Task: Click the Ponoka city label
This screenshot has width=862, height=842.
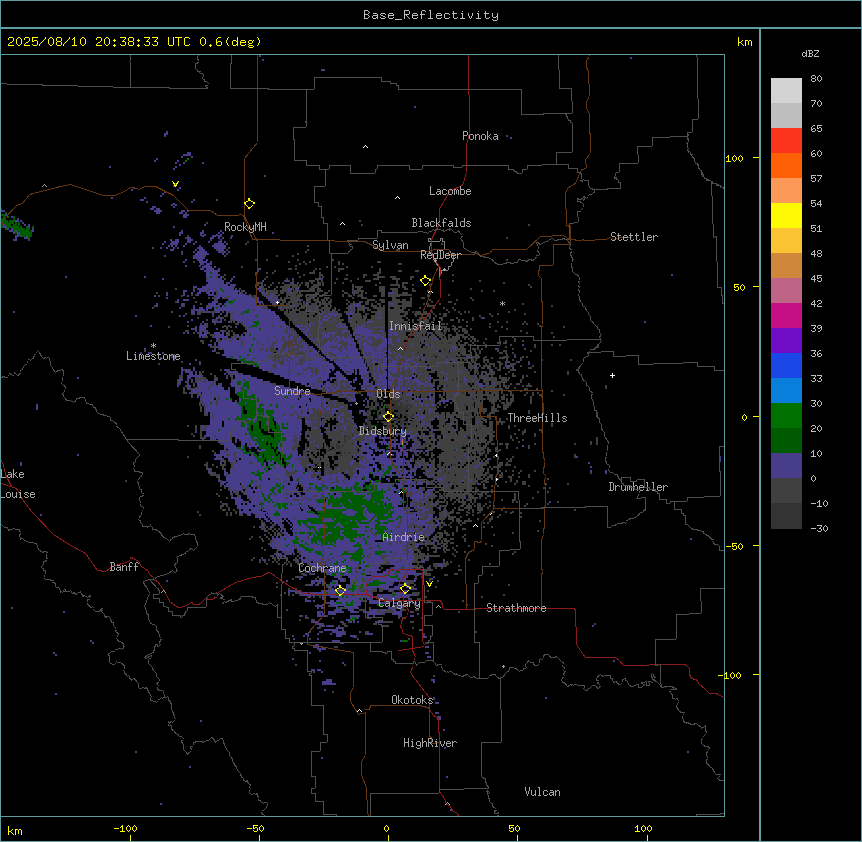Action: [480, 136]
